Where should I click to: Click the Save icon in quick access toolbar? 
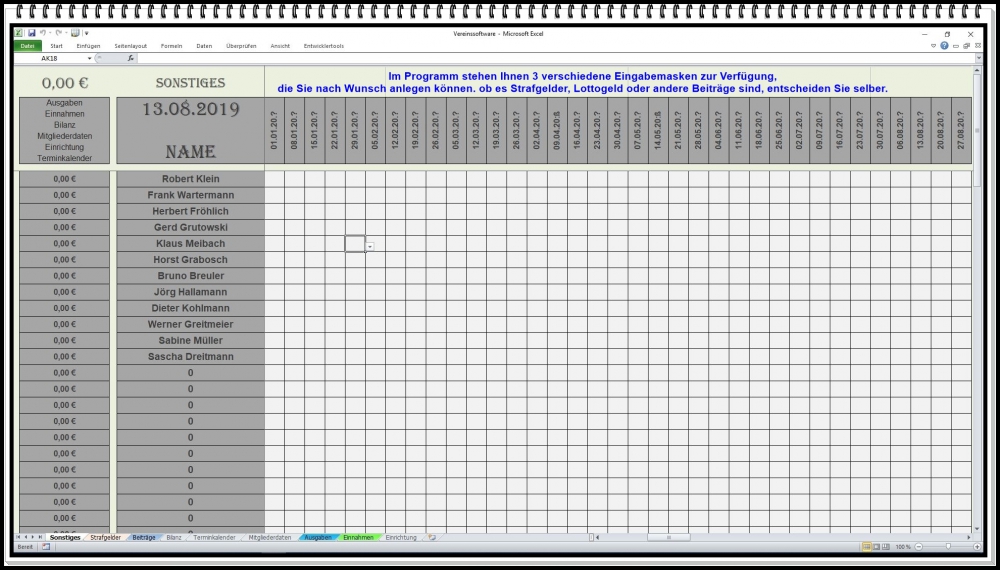[32, 33]
